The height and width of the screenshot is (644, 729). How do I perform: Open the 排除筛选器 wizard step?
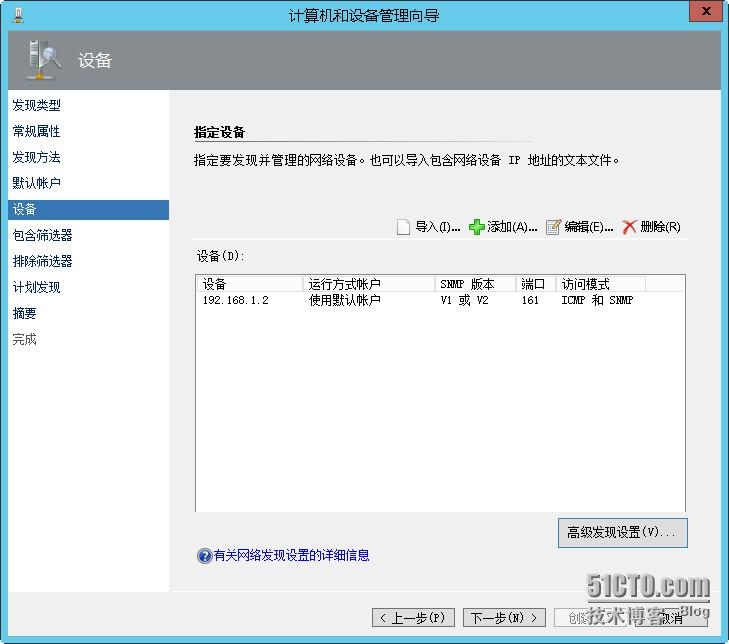point(42,261)
